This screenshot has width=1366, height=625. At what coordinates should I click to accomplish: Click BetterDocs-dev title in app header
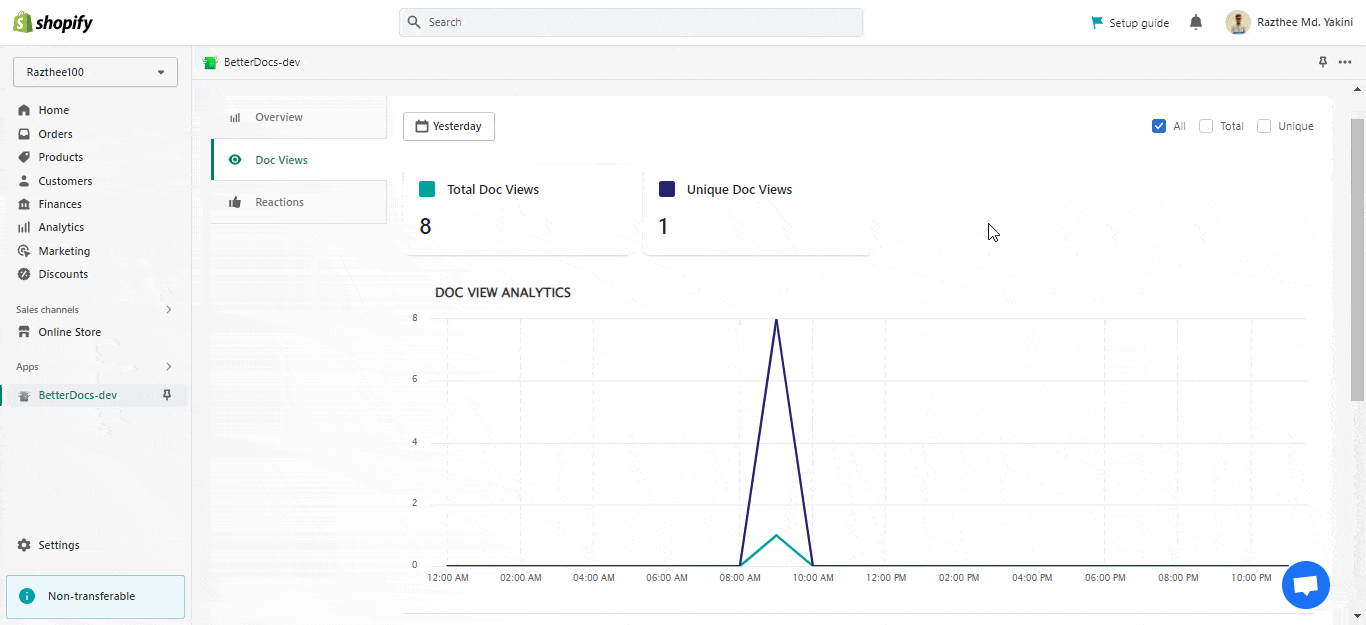[x=262, y=62]
